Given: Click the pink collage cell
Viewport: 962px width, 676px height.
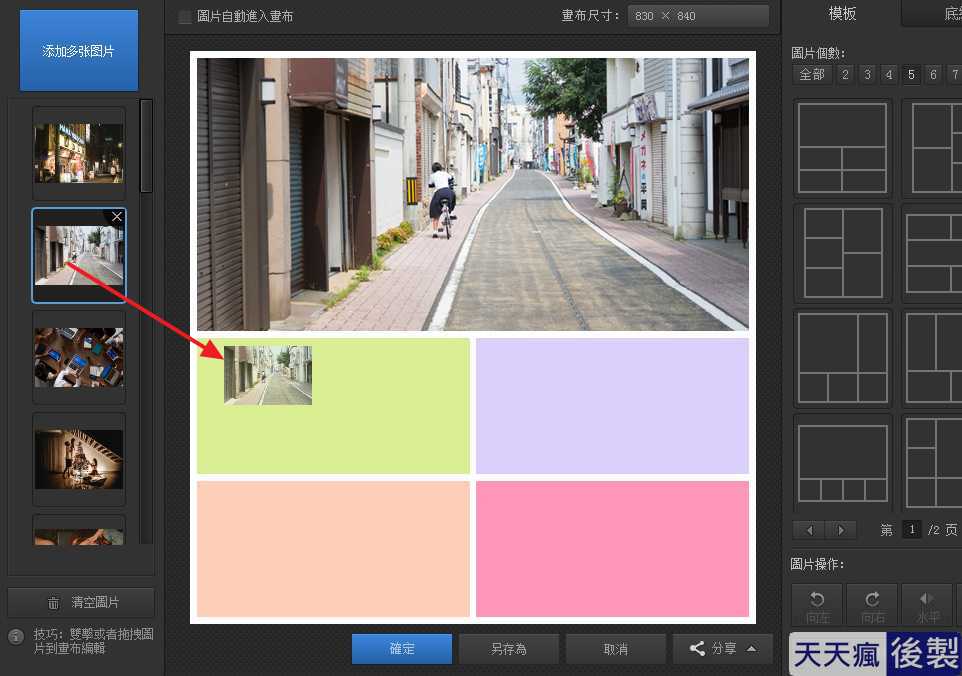Looking at the screenshot, I should pos(612,549).
